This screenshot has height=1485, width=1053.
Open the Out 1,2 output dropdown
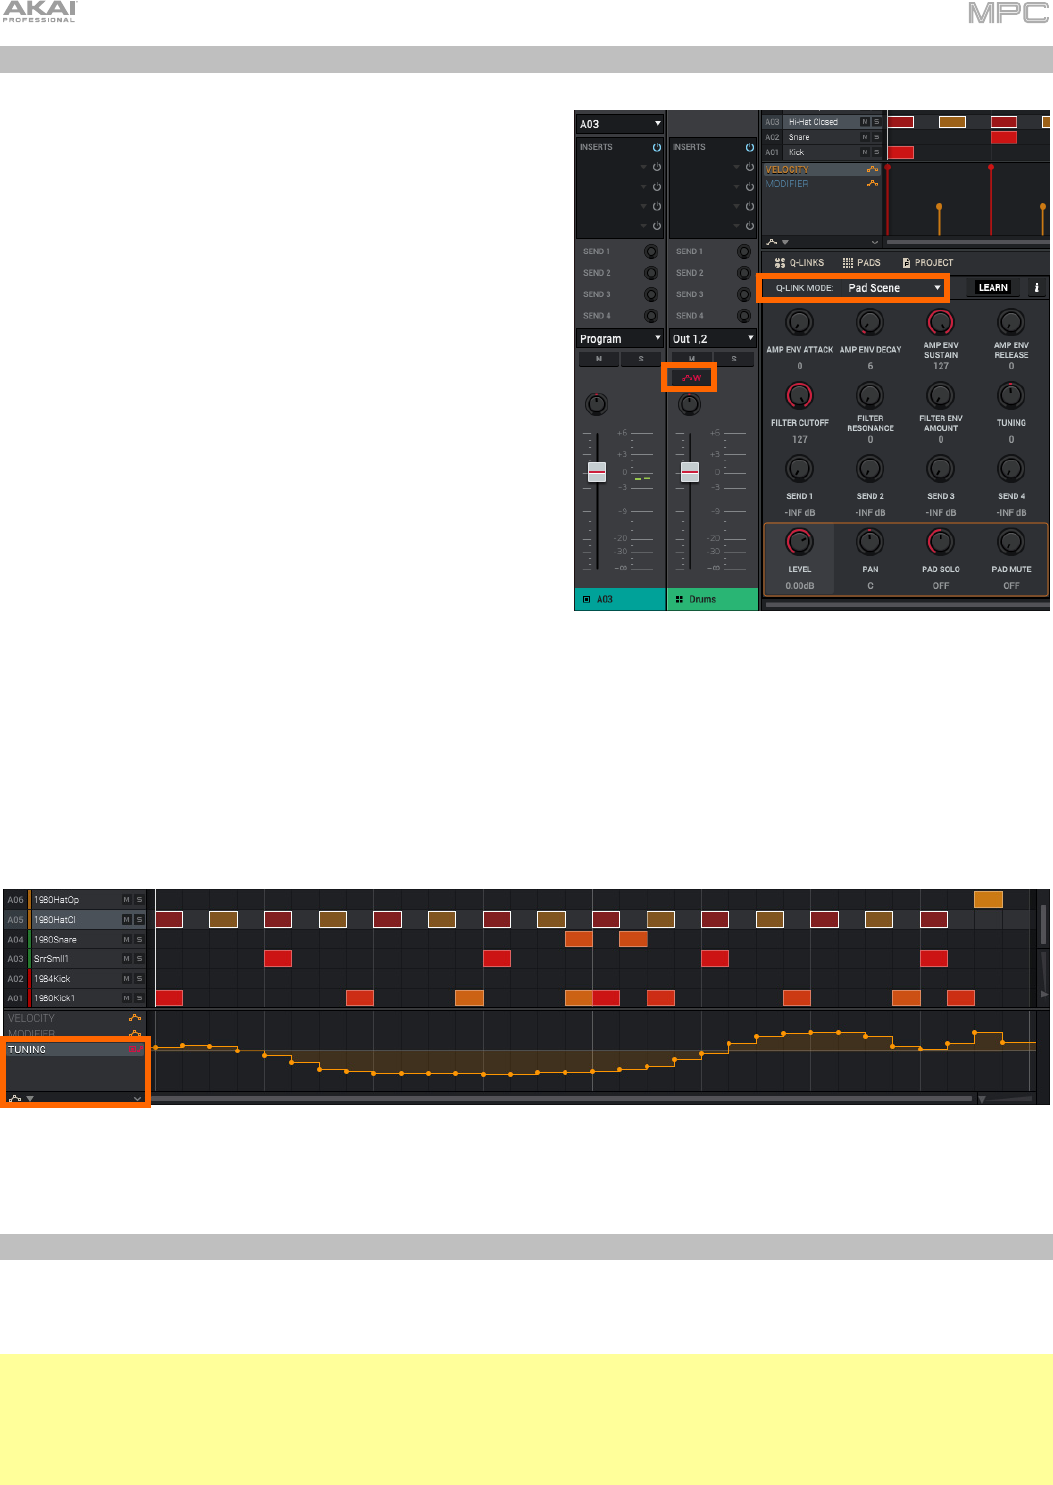click(x=712, y=339)
